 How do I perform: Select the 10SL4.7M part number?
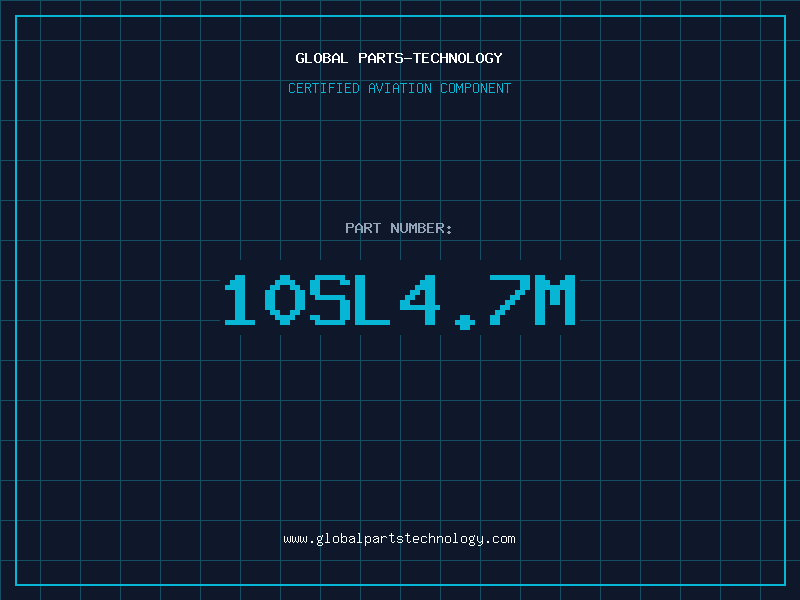pyautogui.click(x=399, y=300)
